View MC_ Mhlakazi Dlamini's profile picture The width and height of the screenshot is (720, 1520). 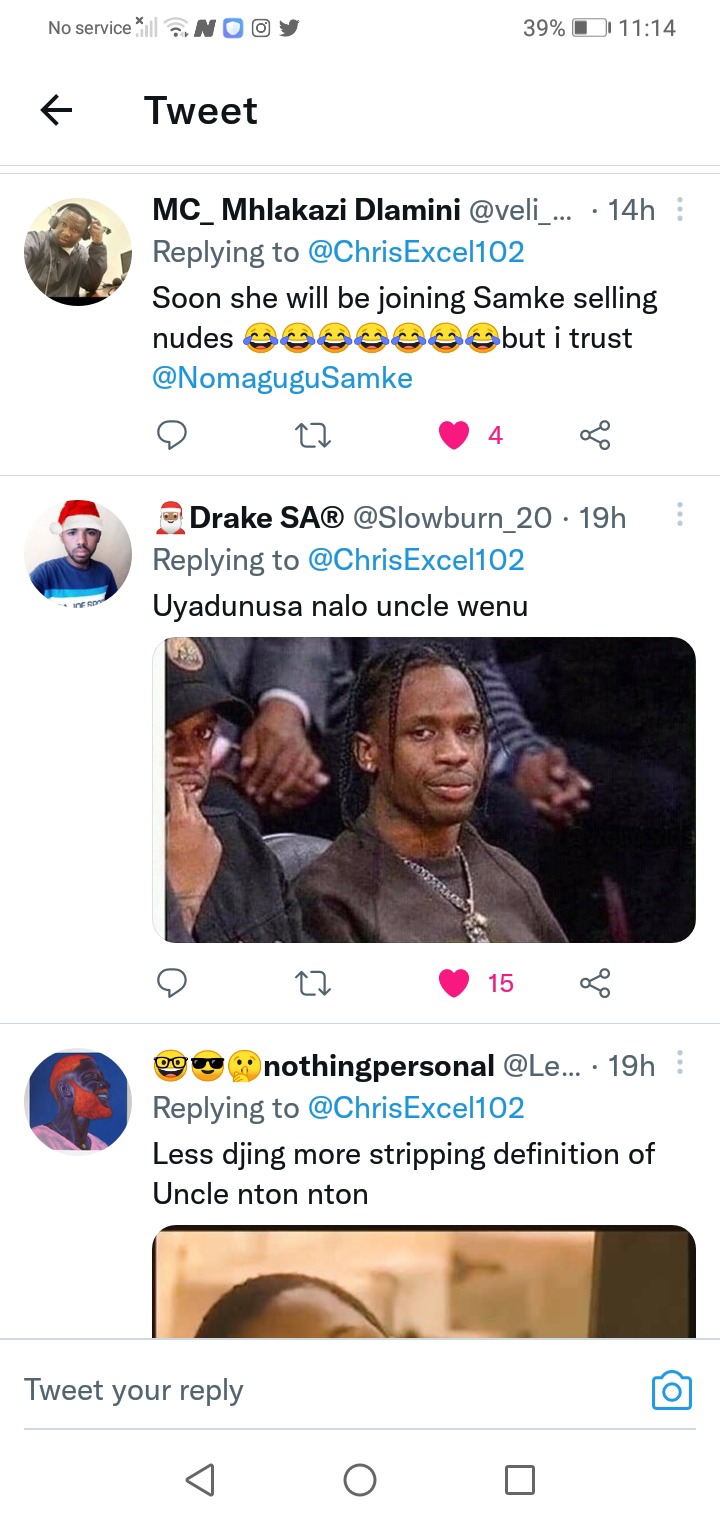click(78, 251)
